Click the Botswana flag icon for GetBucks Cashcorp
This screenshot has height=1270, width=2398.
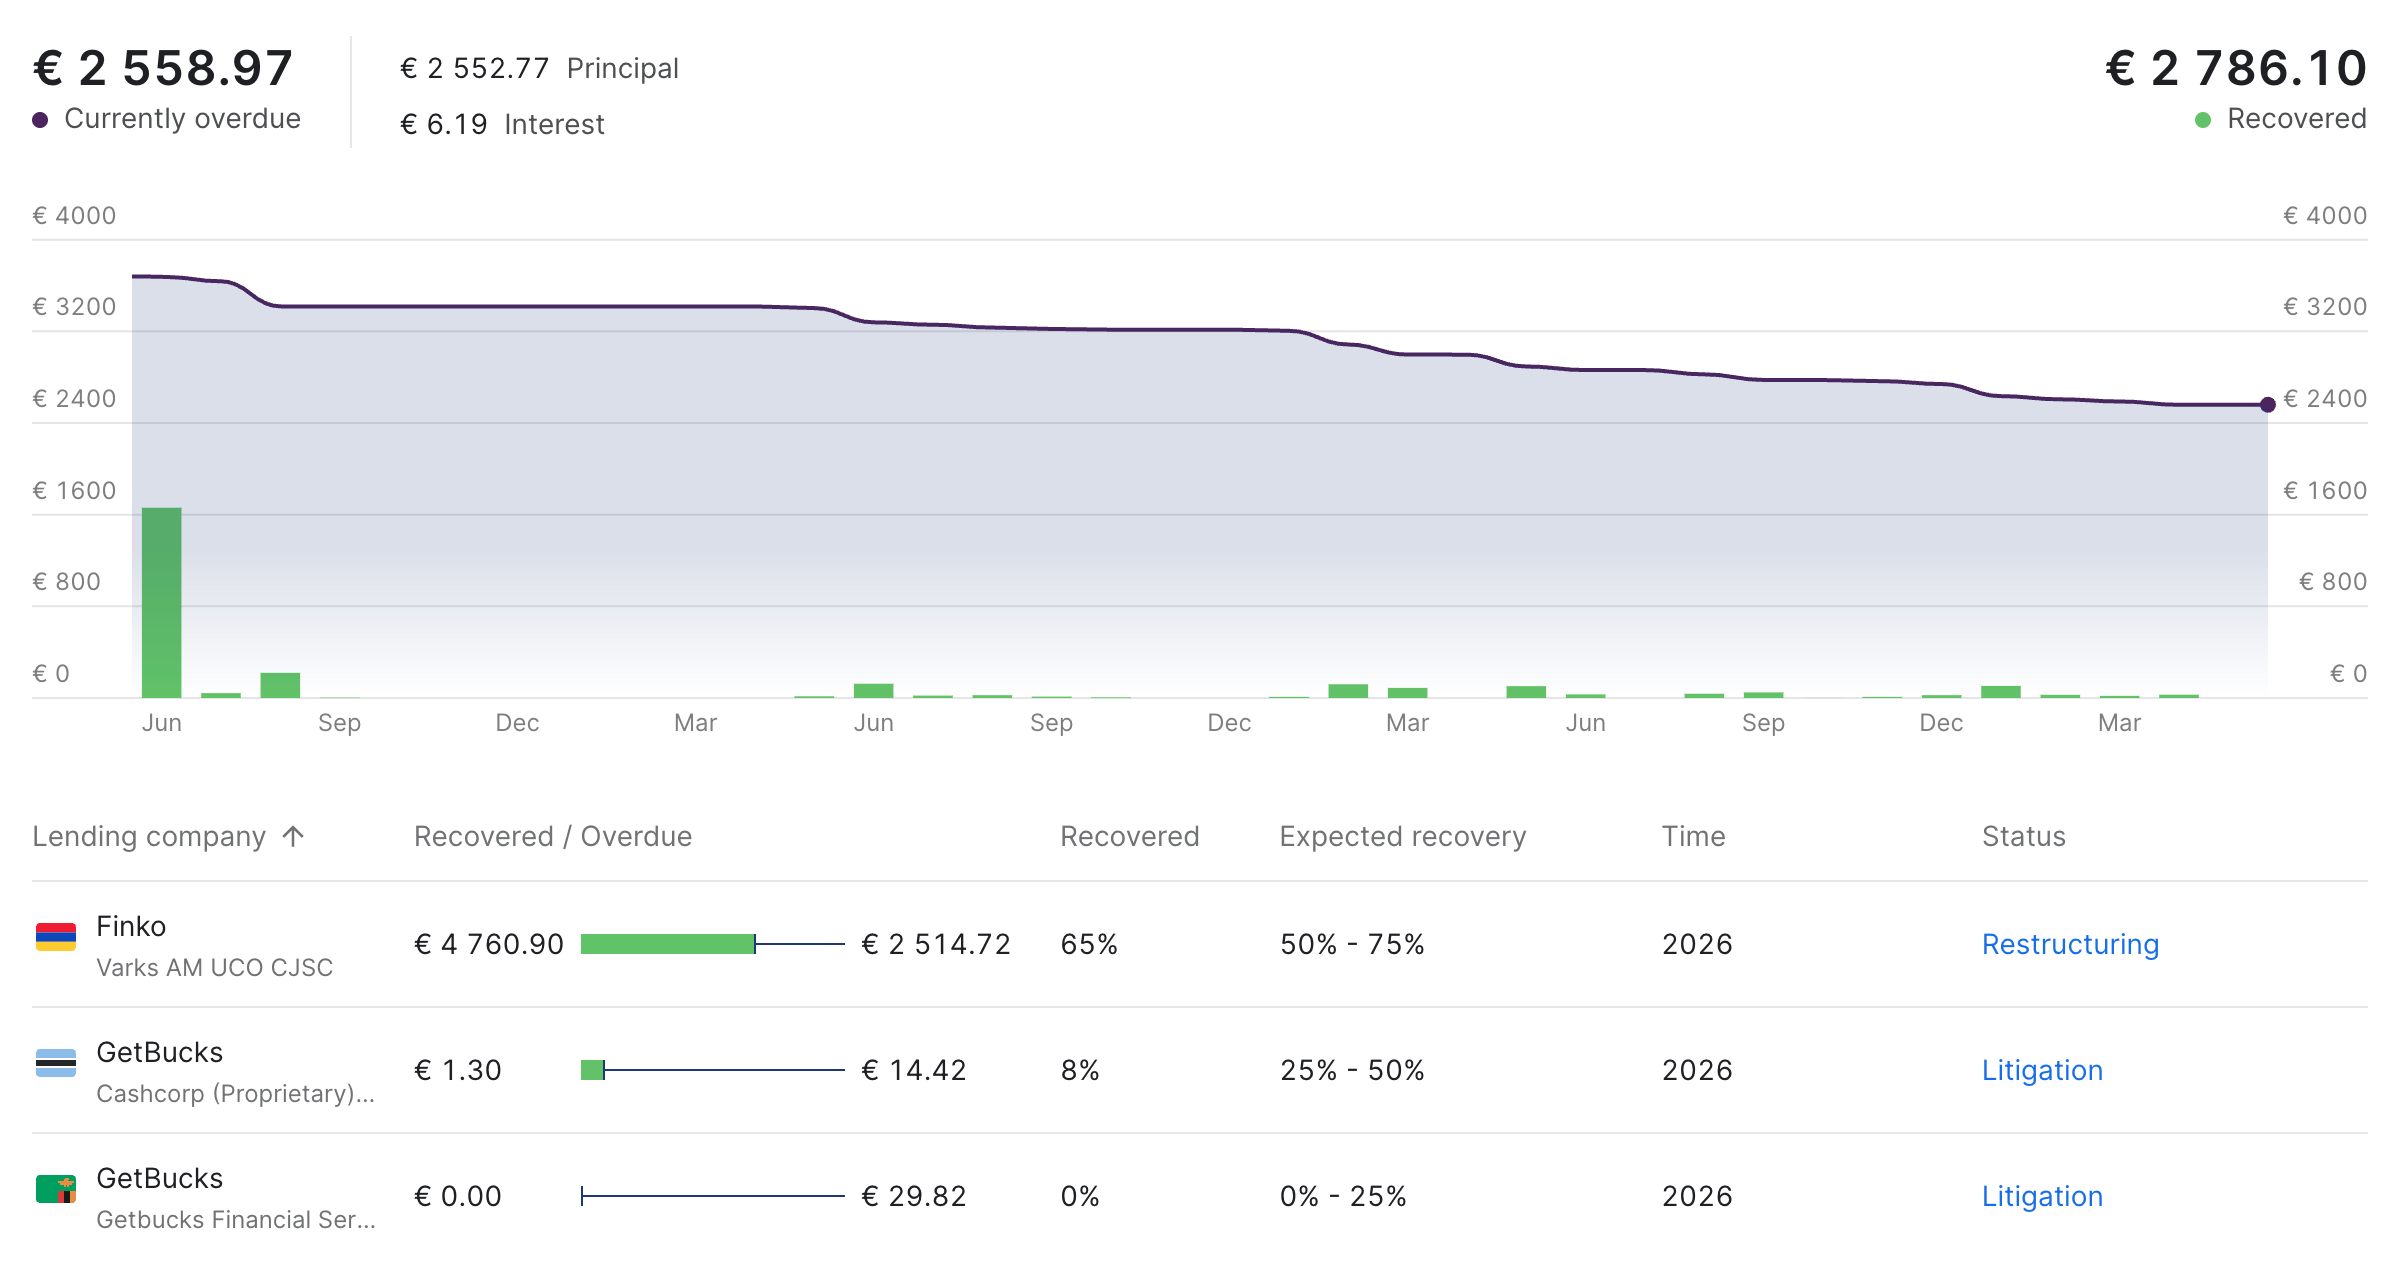coord(56,1063)
